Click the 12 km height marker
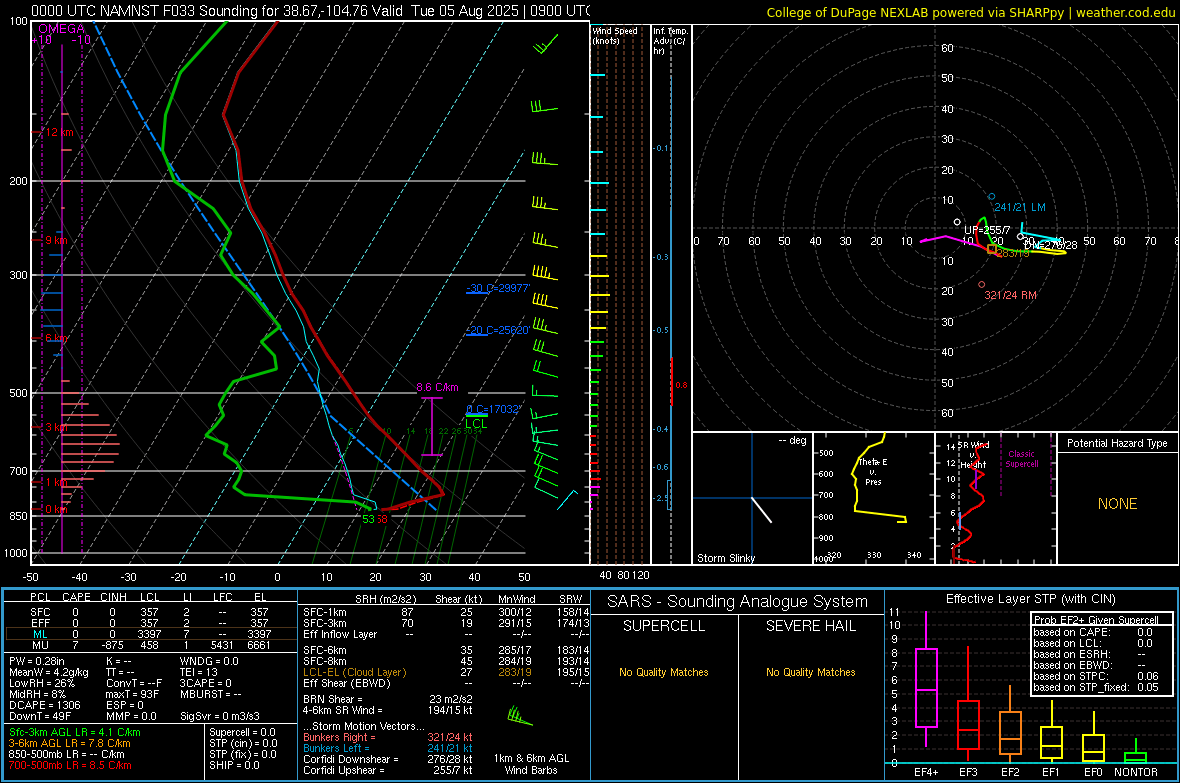Screen dimensions: 1180x783 tap(59, 133)
